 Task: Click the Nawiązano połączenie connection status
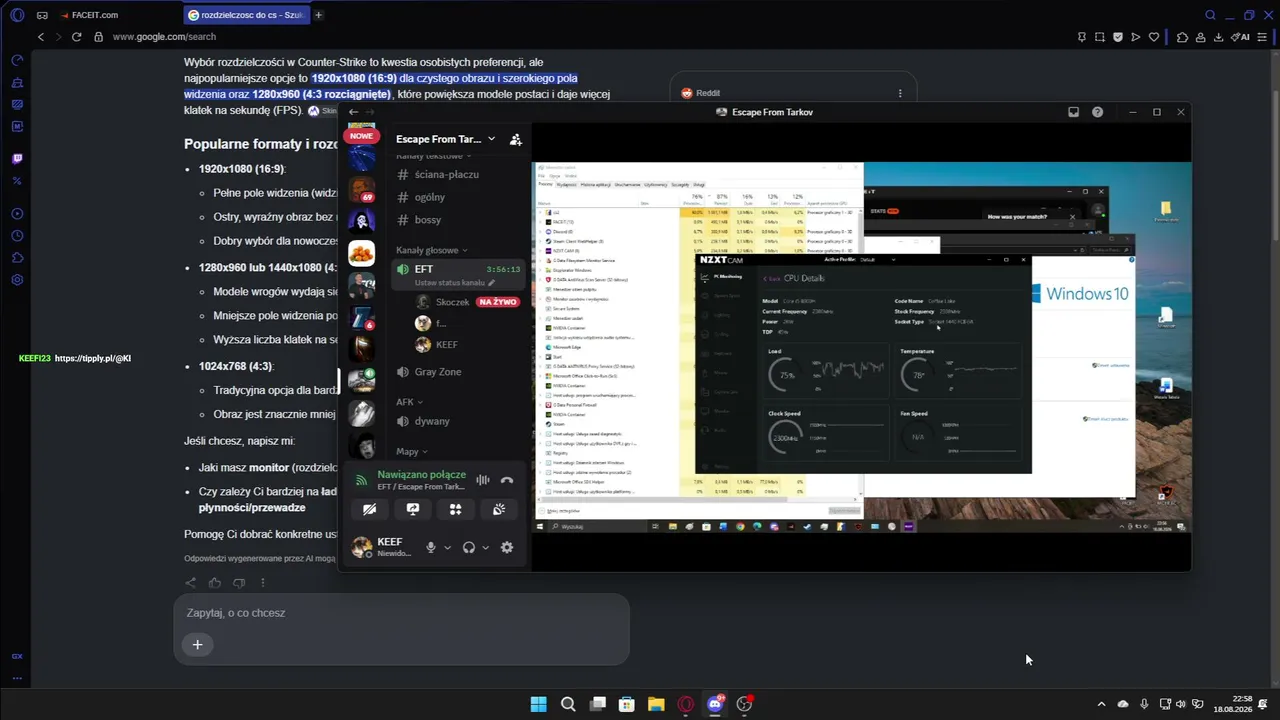(x=421, y=475)
